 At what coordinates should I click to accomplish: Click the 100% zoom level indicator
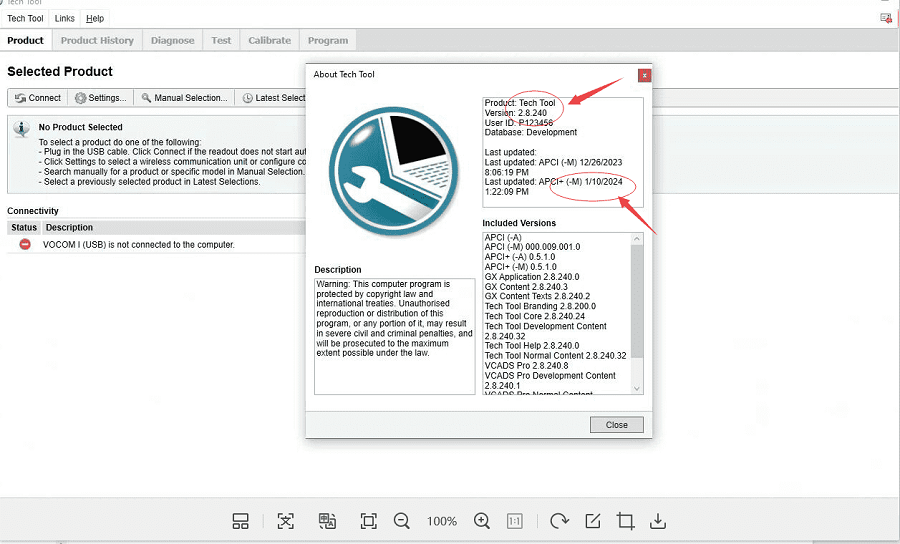pos(441,521)
